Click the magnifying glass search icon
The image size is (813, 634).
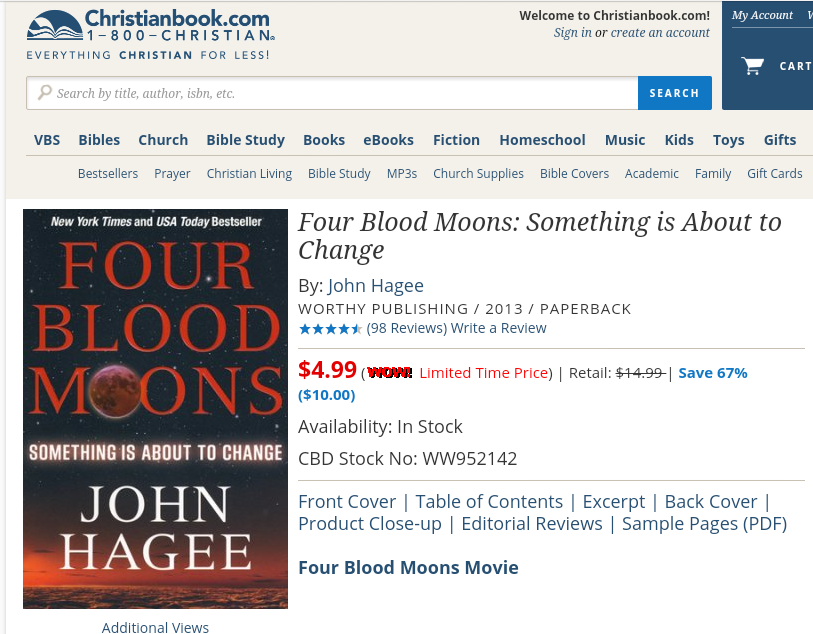[45, 93]
